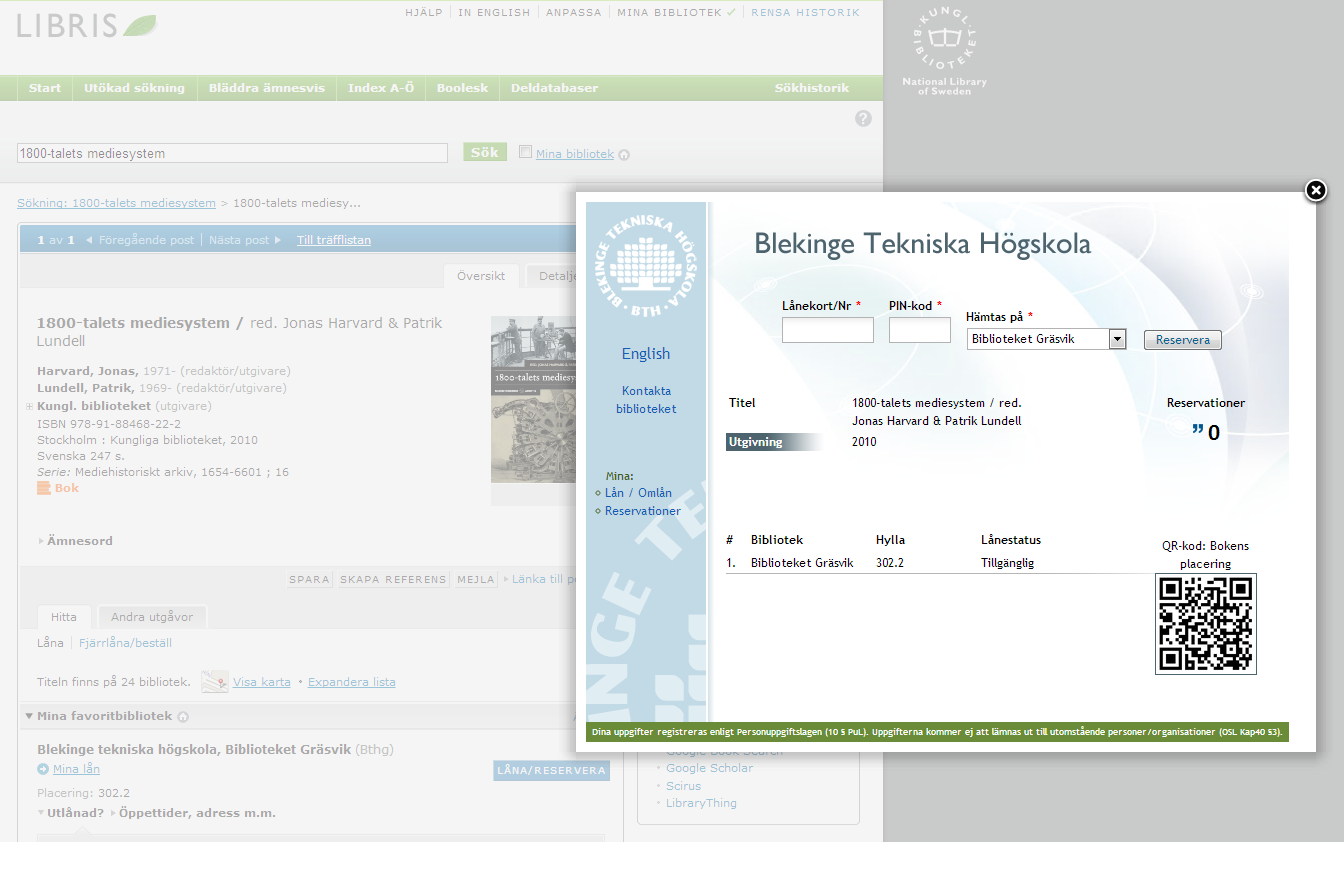Open HJÄLP link in header

pos(424,13)
